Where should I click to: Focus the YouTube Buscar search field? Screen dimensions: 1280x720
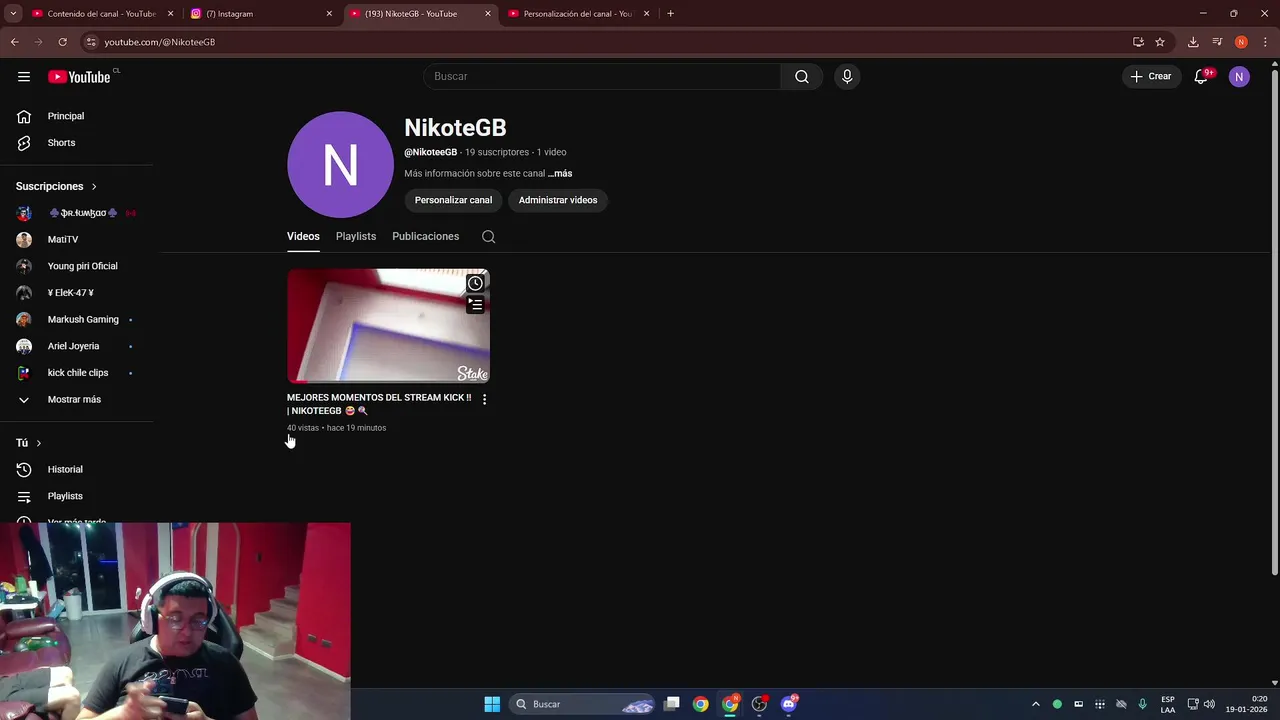(602, 76)
